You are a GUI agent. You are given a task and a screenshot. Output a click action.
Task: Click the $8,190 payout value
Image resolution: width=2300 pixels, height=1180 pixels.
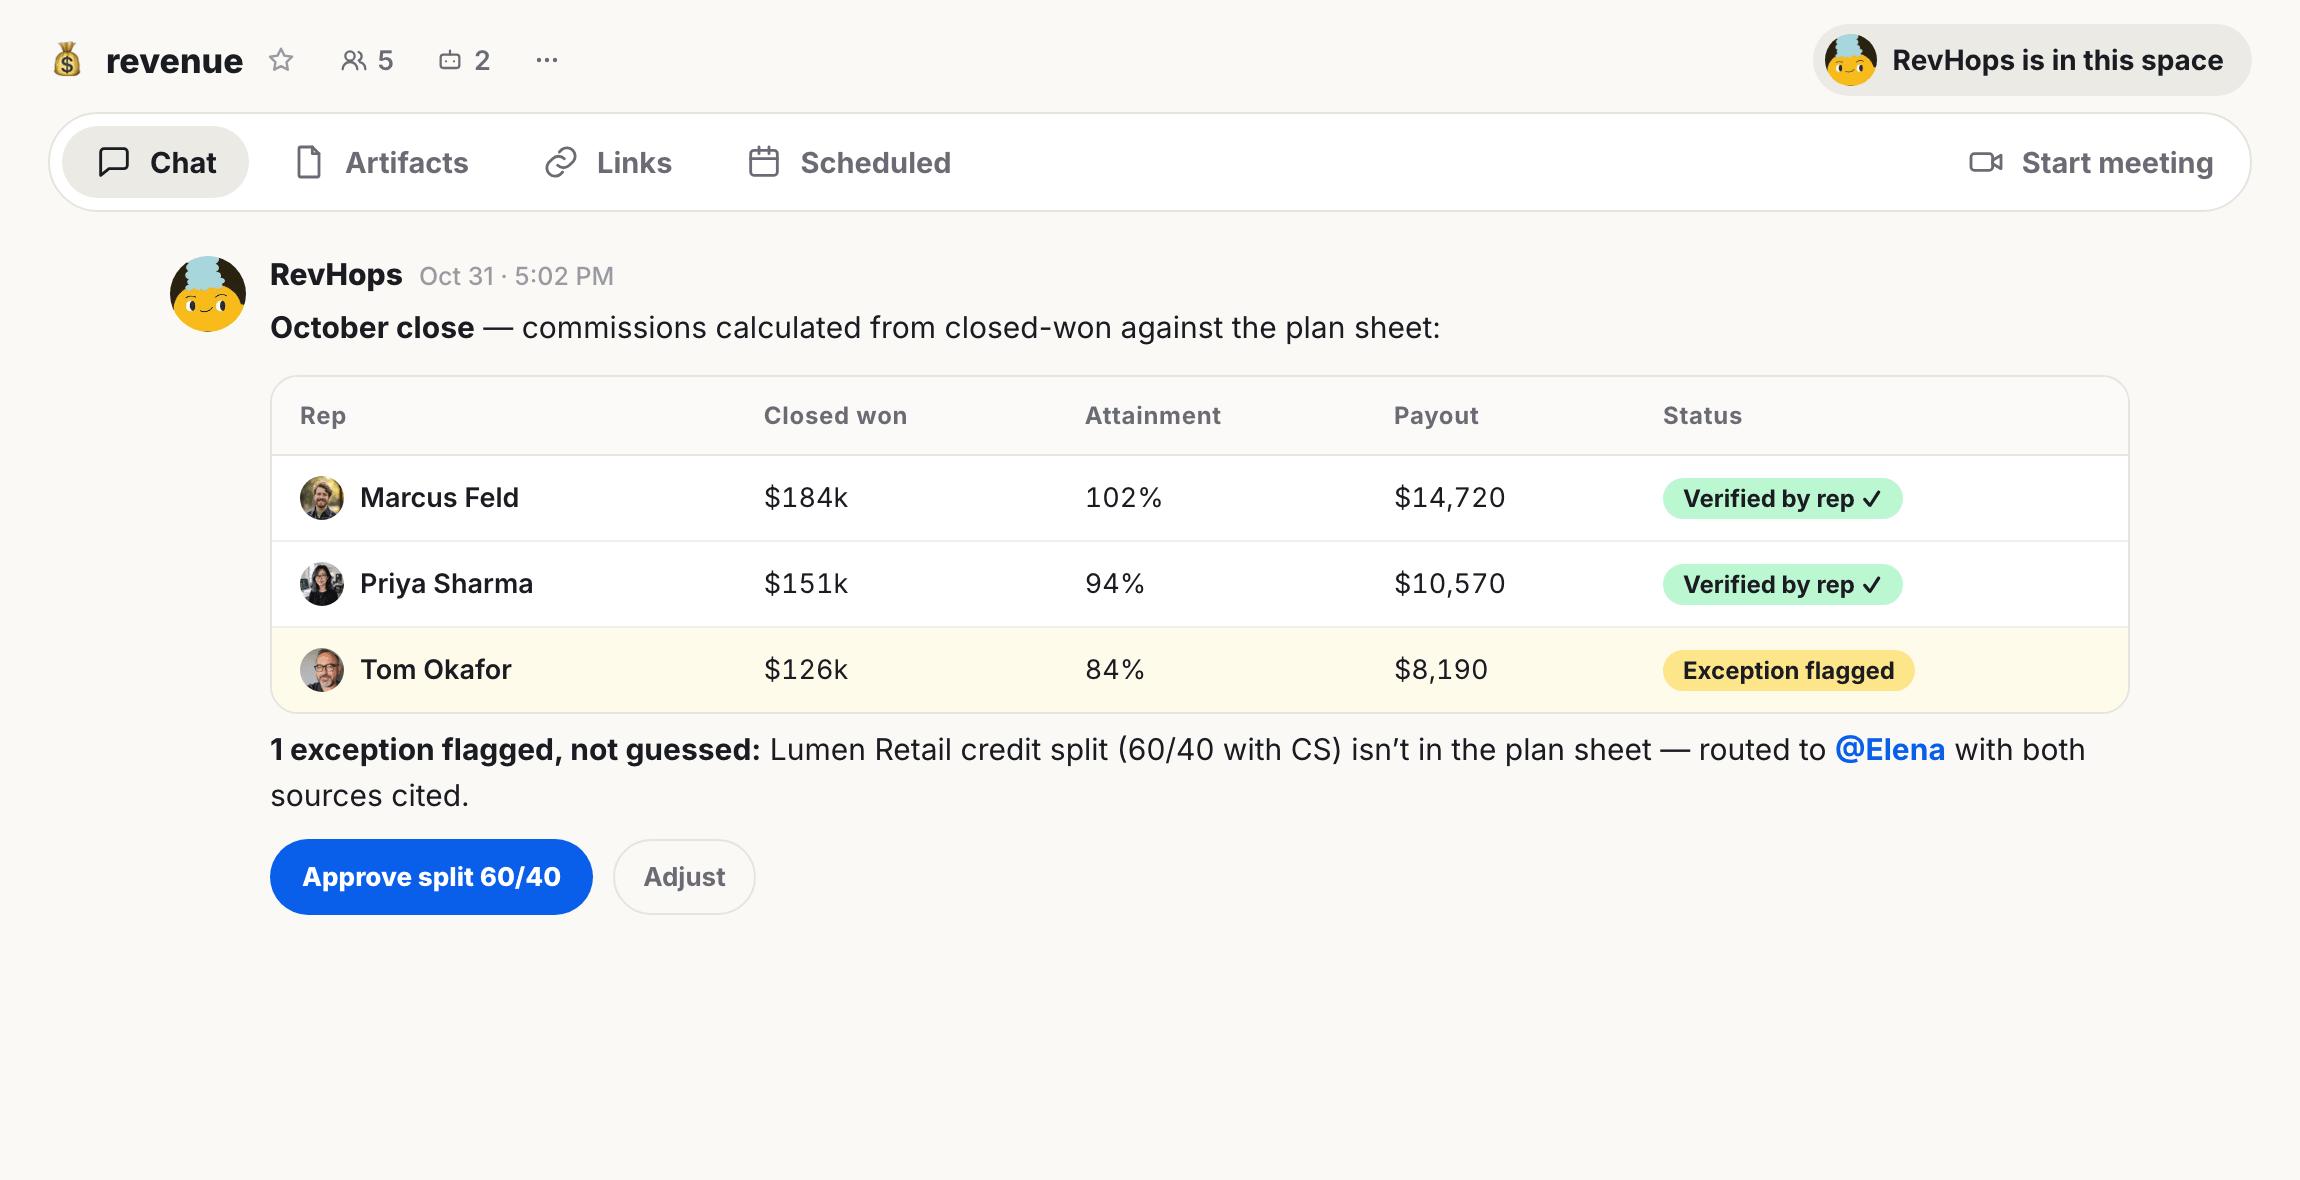pyautogui.click(x=1441, y=670)
